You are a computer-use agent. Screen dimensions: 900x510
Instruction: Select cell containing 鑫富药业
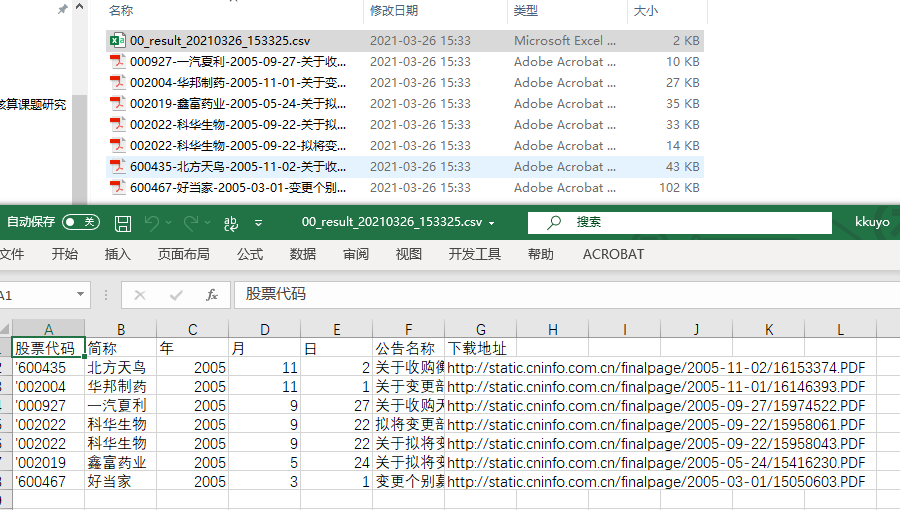click(x=121, y=462)
